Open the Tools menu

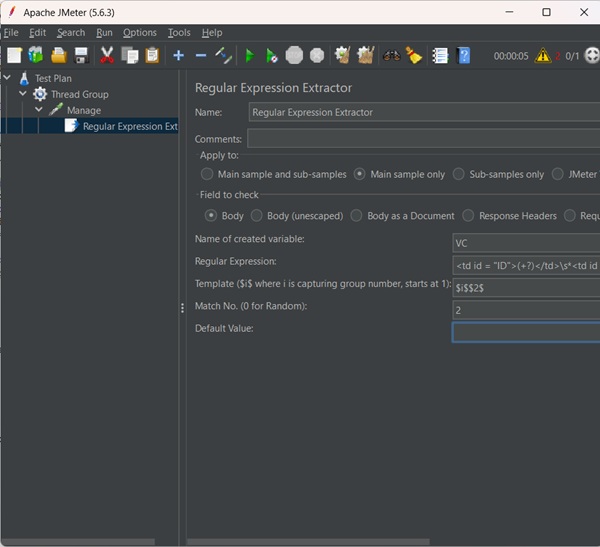[179, 33]
